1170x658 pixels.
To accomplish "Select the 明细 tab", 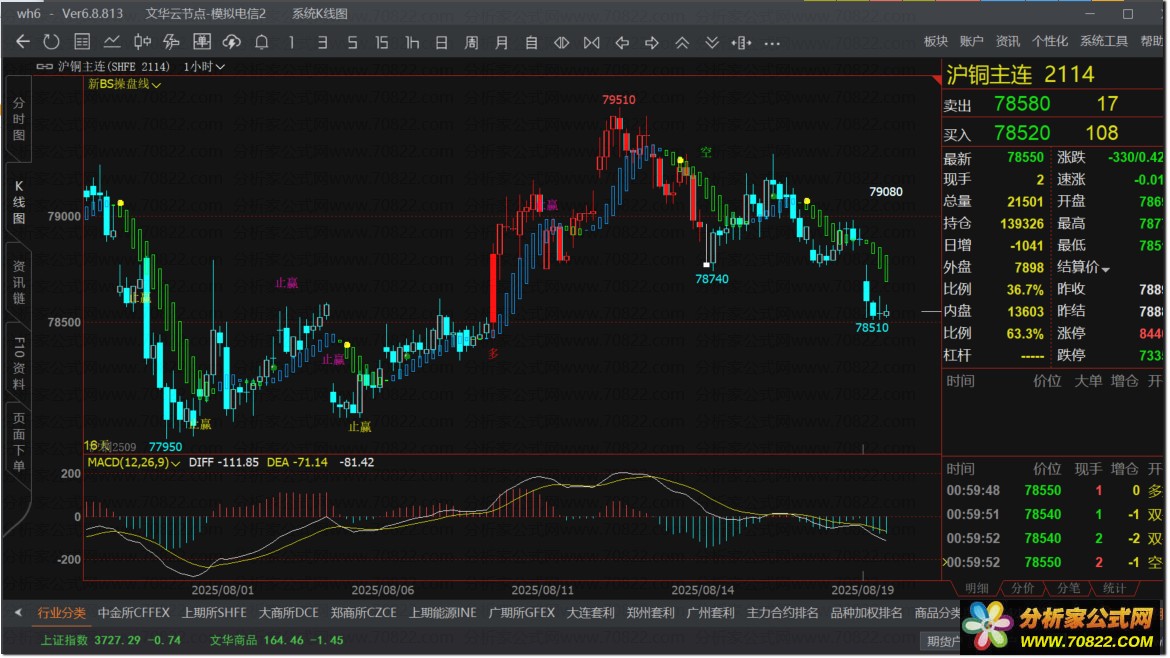I will (976, 589).
